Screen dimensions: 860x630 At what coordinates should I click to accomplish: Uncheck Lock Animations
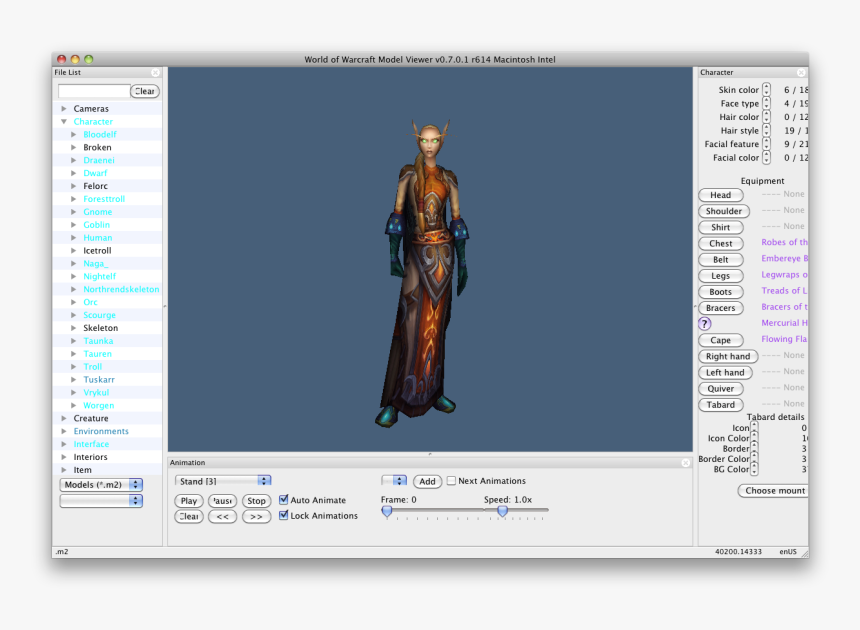pos(284,515)
